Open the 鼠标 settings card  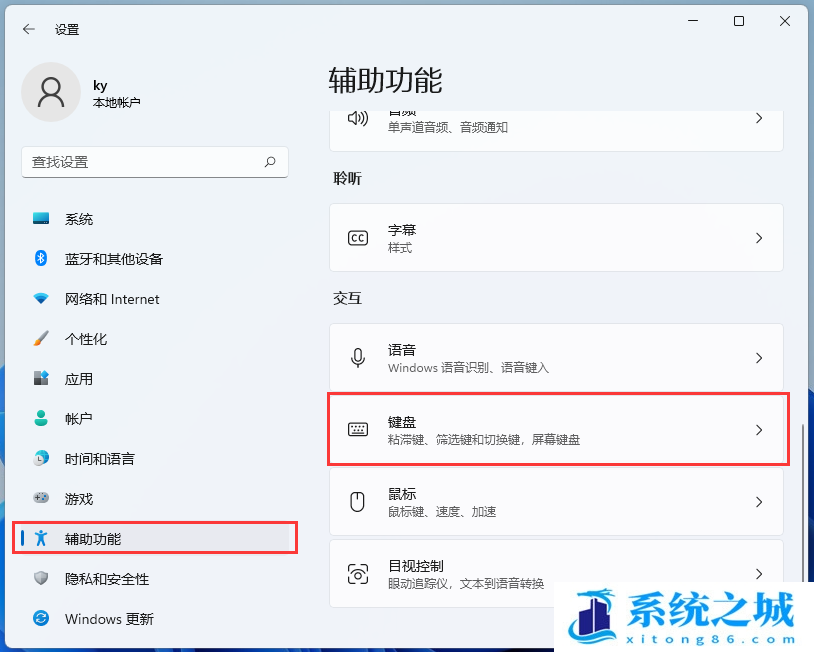[x=557, y=502]
